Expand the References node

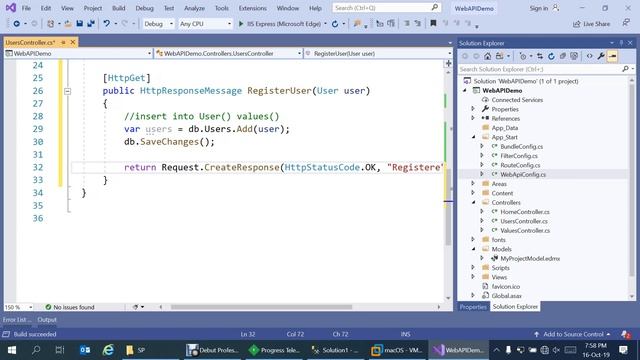pyautogui.click(x=473, y=118)
